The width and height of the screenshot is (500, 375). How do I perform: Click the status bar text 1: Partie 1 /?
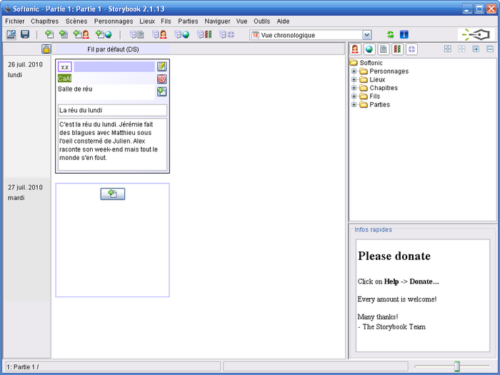click(x=23, y=367)
